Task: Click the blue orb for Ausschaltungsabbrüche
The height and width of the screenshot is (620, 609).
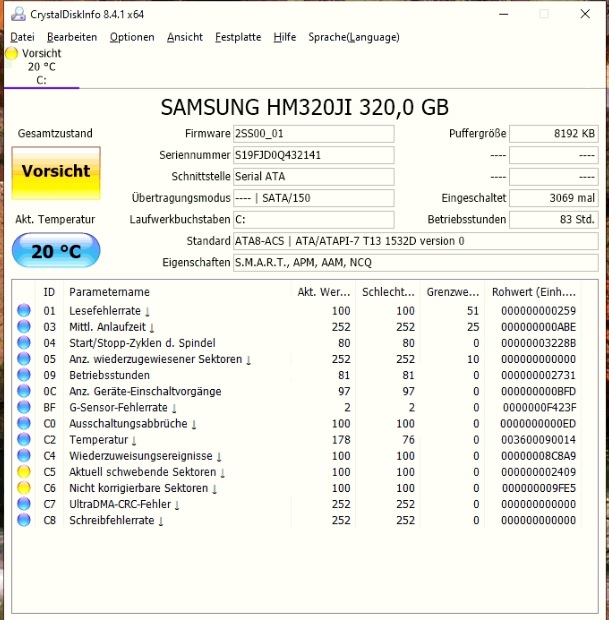Action: point(24,423)
